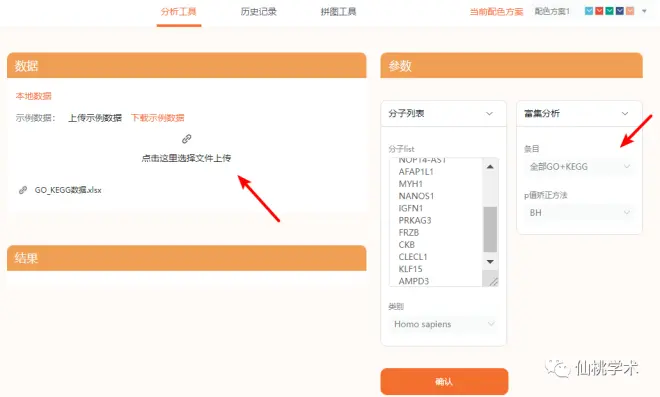Viewport: 660px width, 397px height.
Task: Switch to the 分析工具 tab
Action: [x=178, y=12]
